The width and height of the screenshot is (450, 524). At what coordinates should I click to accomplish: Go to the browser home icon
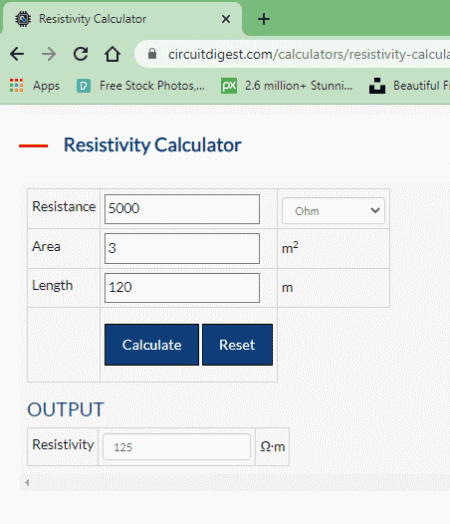[x=112, y=54]
